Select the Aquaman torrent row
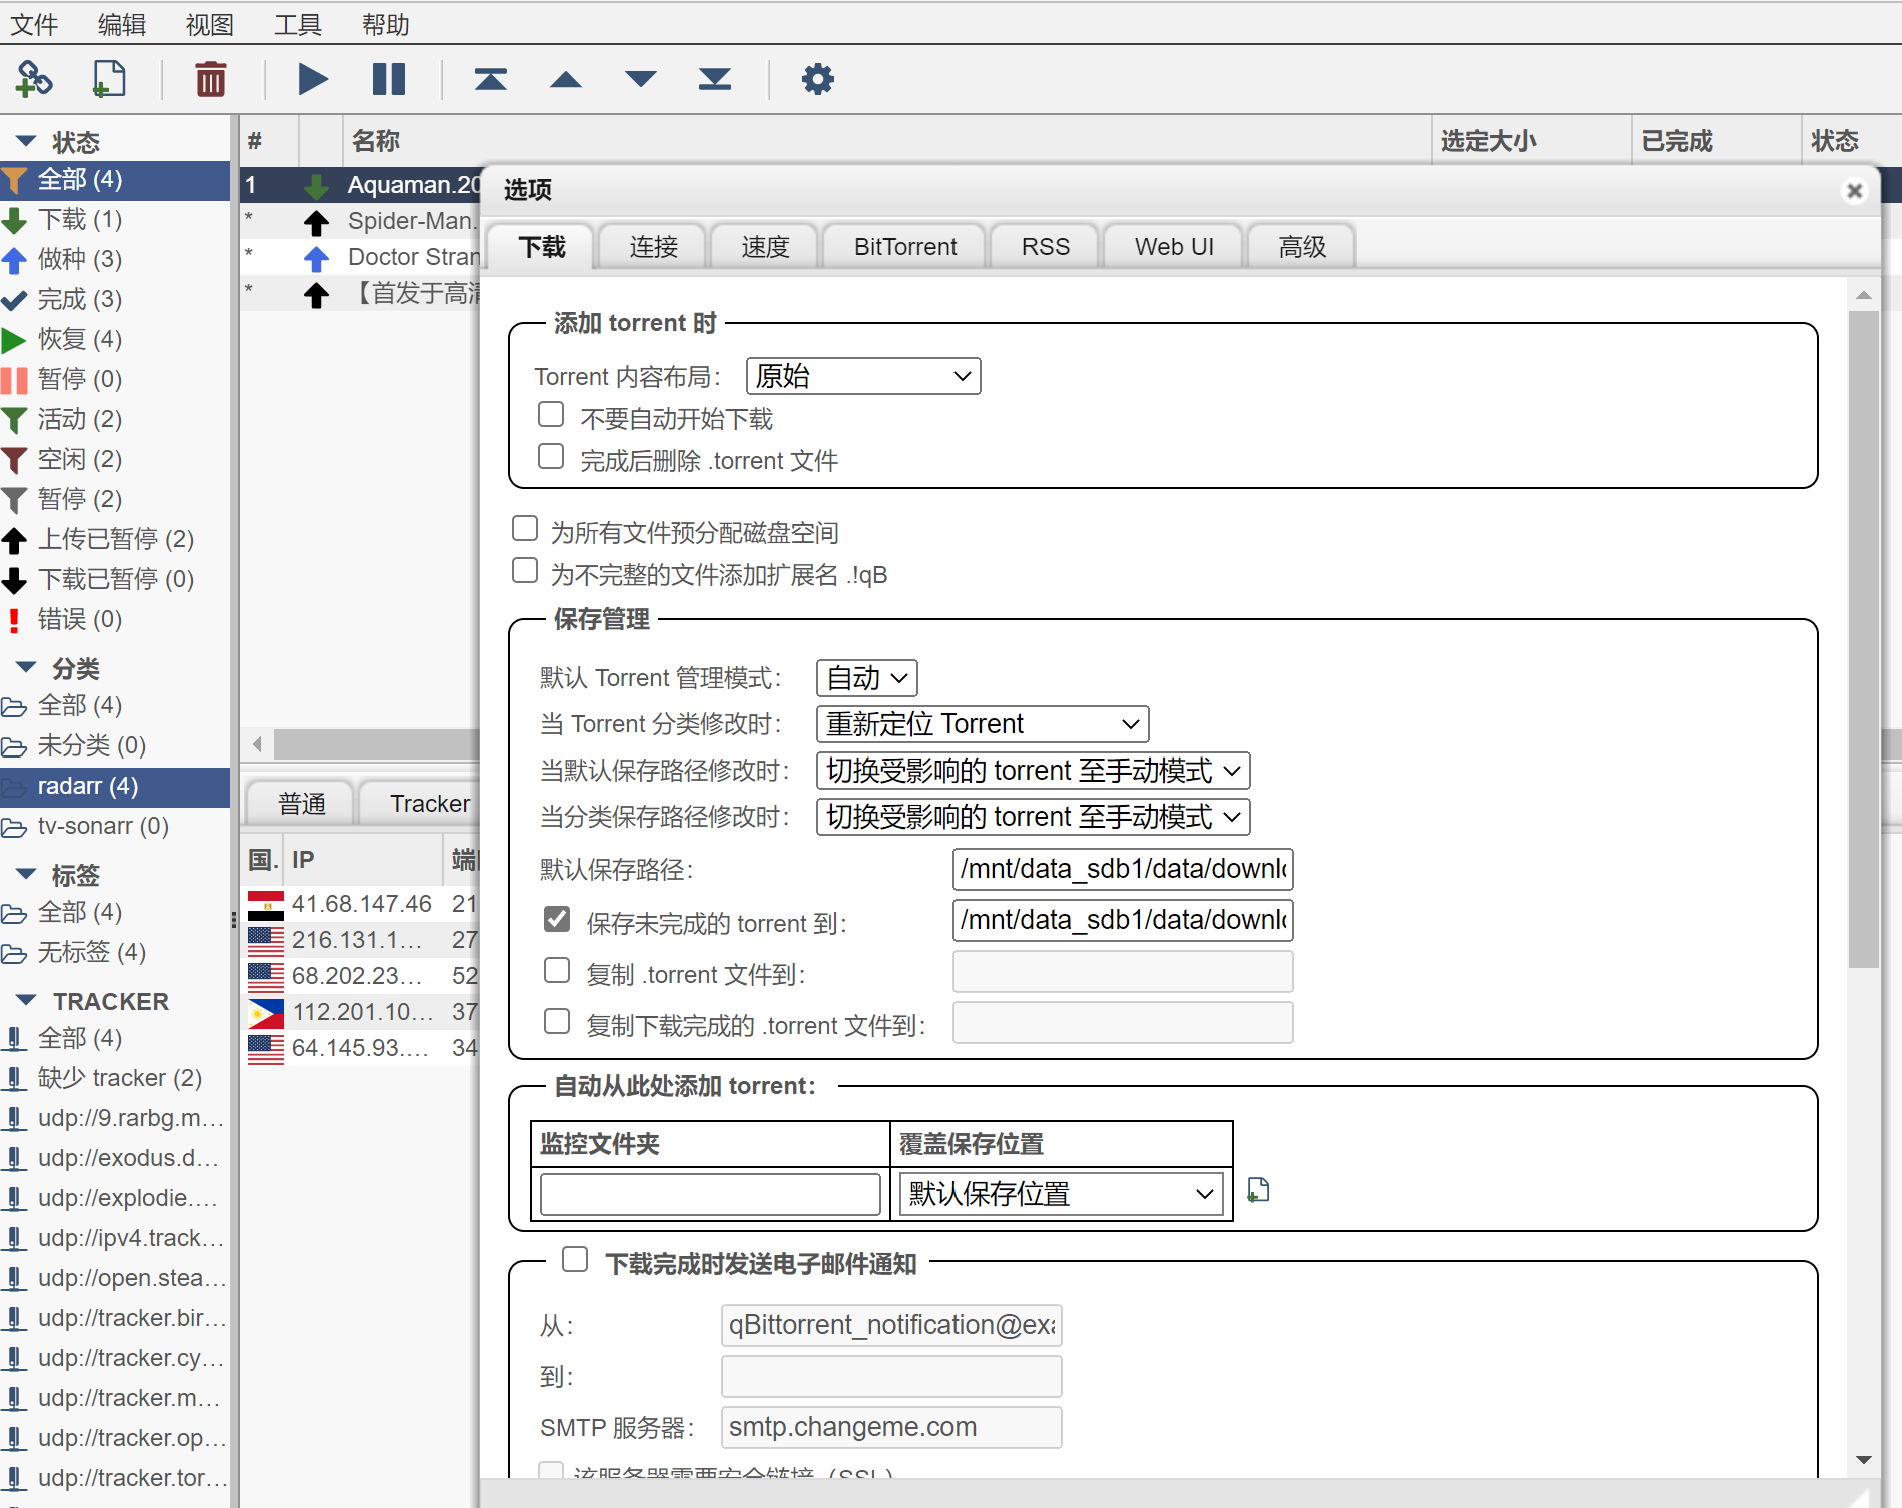 362,185
